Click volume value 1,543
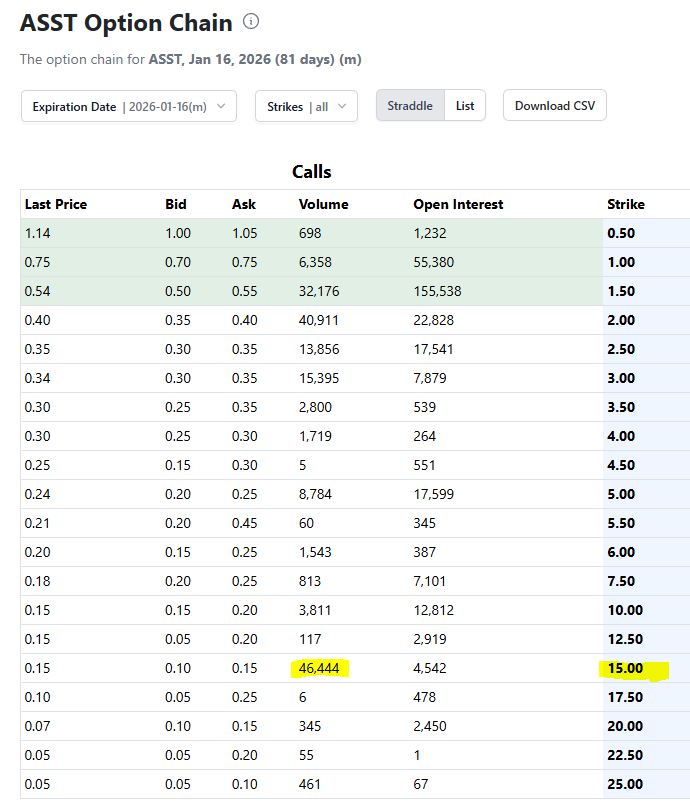Image resolution: width=690 pixels, height=808 pixels. [315, 552]
